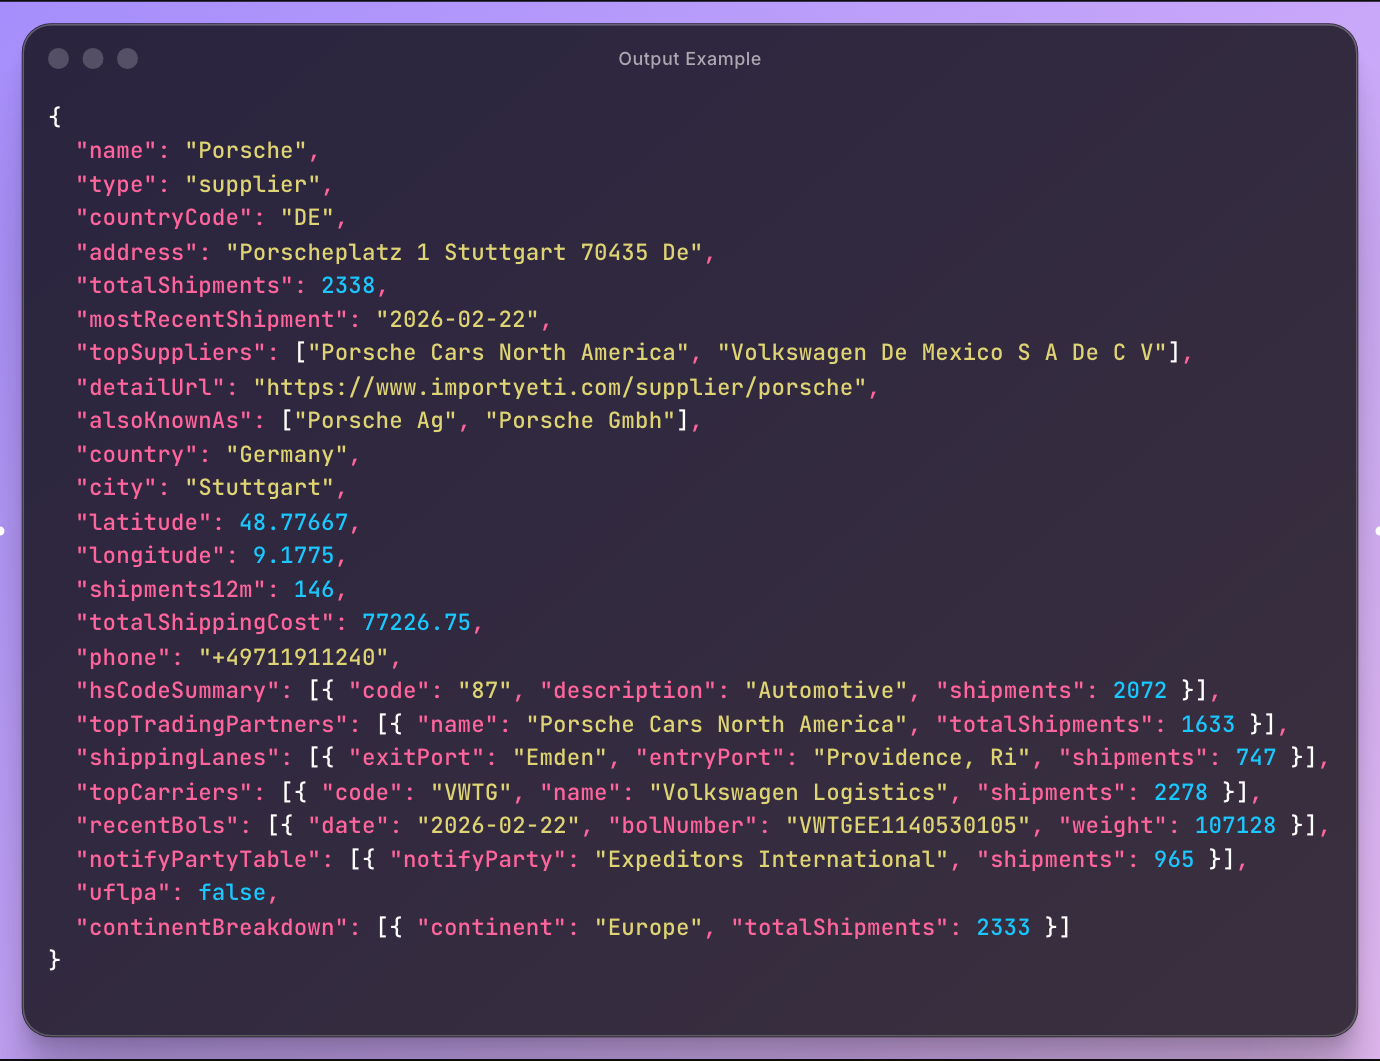This screenshot has width=1380, height=1061.
Task: Click the recentBols date "2026-02-22"
Action: tap(499, 825)
